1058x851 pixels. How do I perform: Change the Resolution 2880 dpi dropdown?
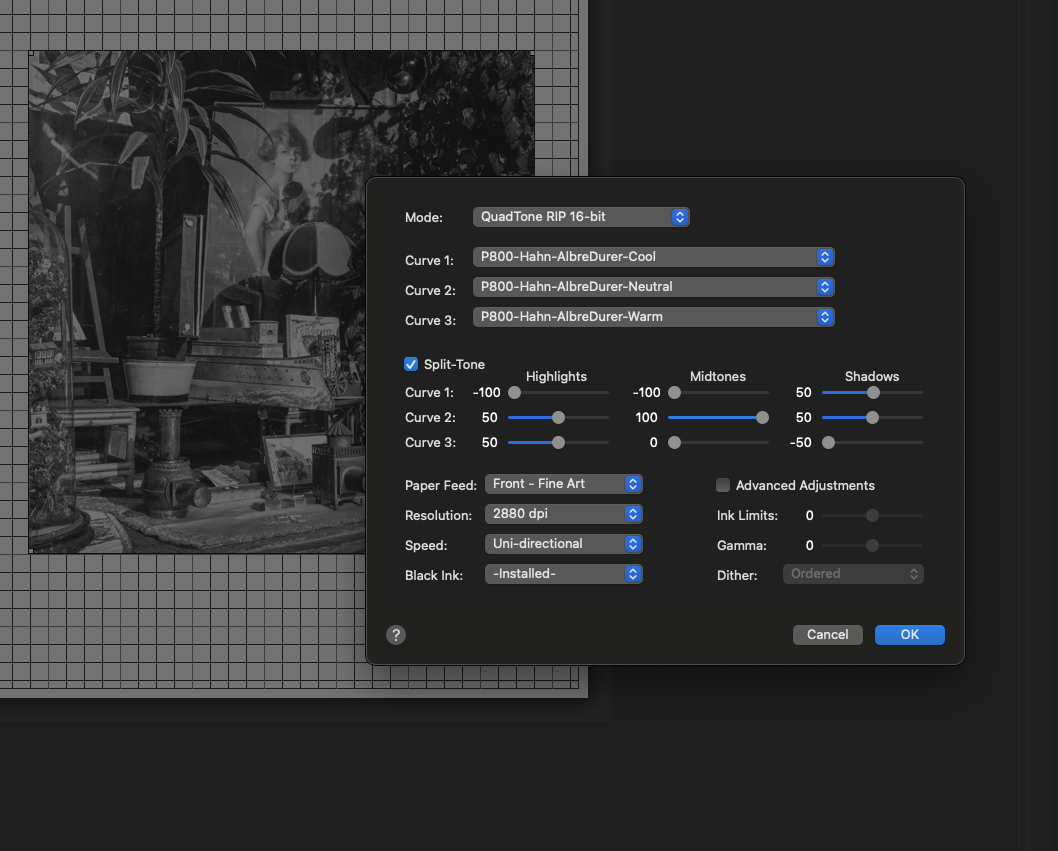pos(563,514)
